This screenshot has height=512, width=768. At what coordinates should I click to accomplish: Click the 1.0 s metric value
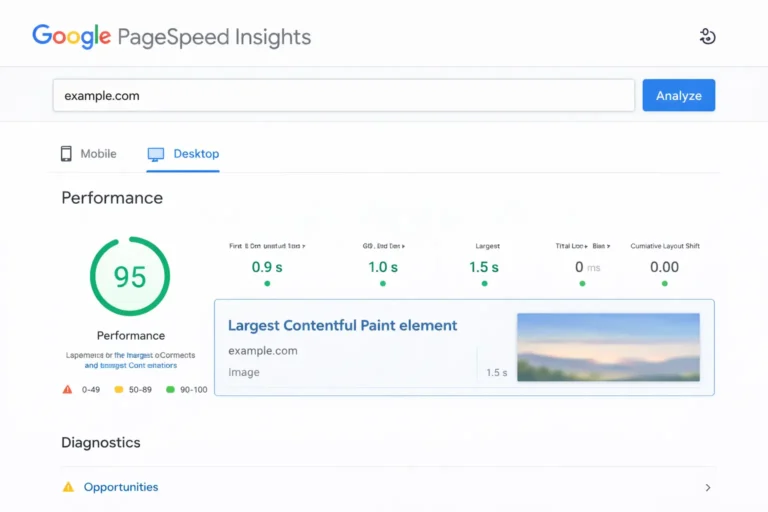click(x=383, y=267)
